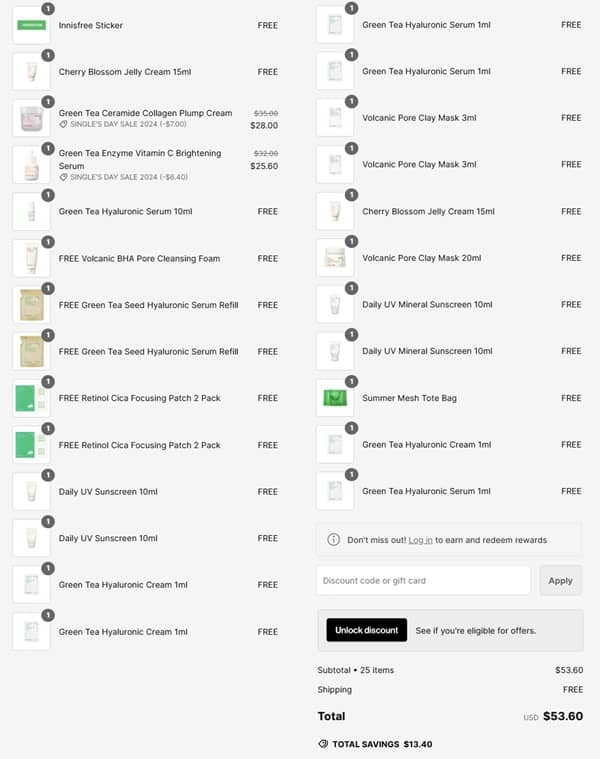Focus the Discount code or gift card field
This screenshot has width=600, height=759.
tap(423, 580)
